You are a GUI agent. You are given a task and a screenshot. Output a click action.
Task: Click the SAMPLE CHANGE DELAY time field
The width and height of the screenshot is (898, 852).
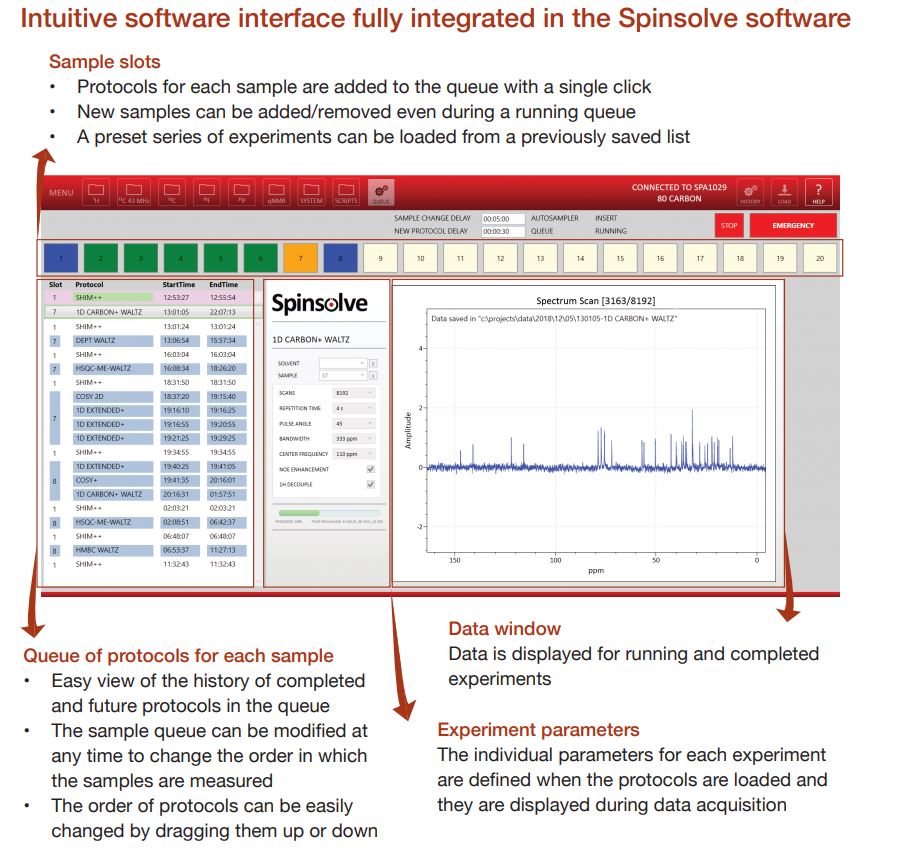coord(503,219)
